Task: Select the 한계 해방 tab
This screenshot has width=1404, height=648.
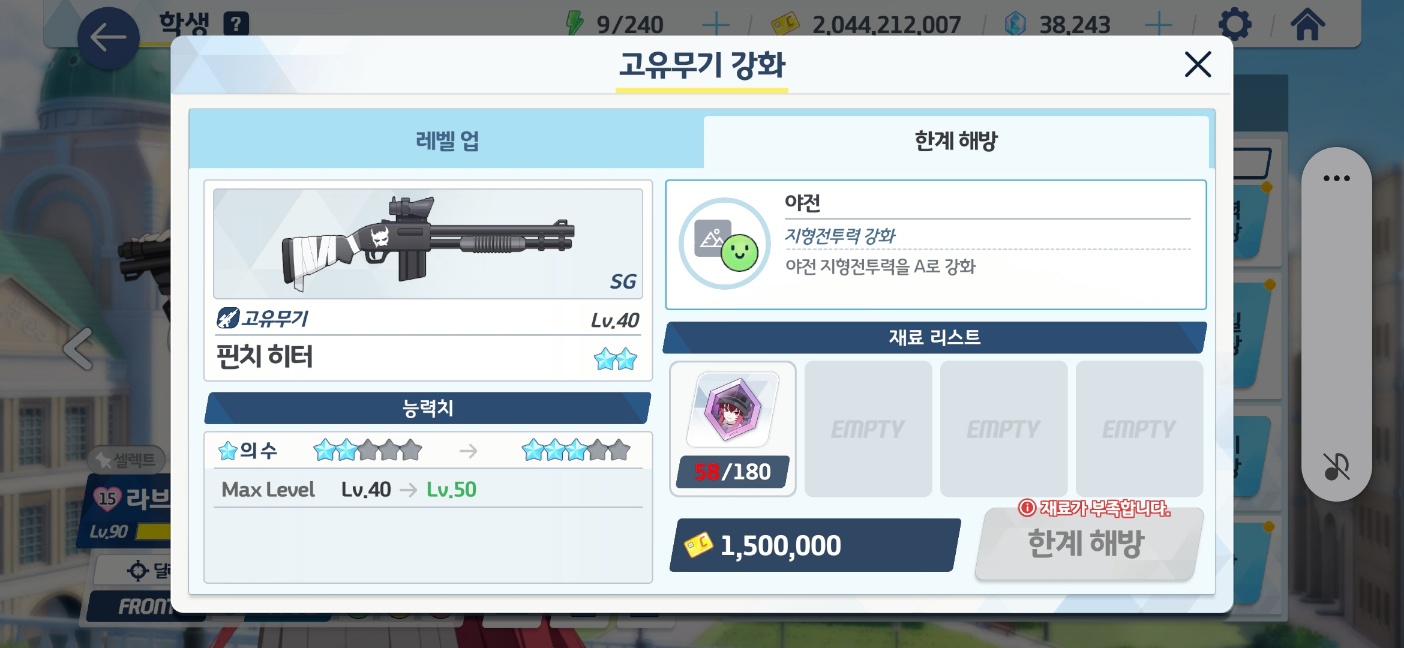Action: pyautogui.click(x=956, y=141)
